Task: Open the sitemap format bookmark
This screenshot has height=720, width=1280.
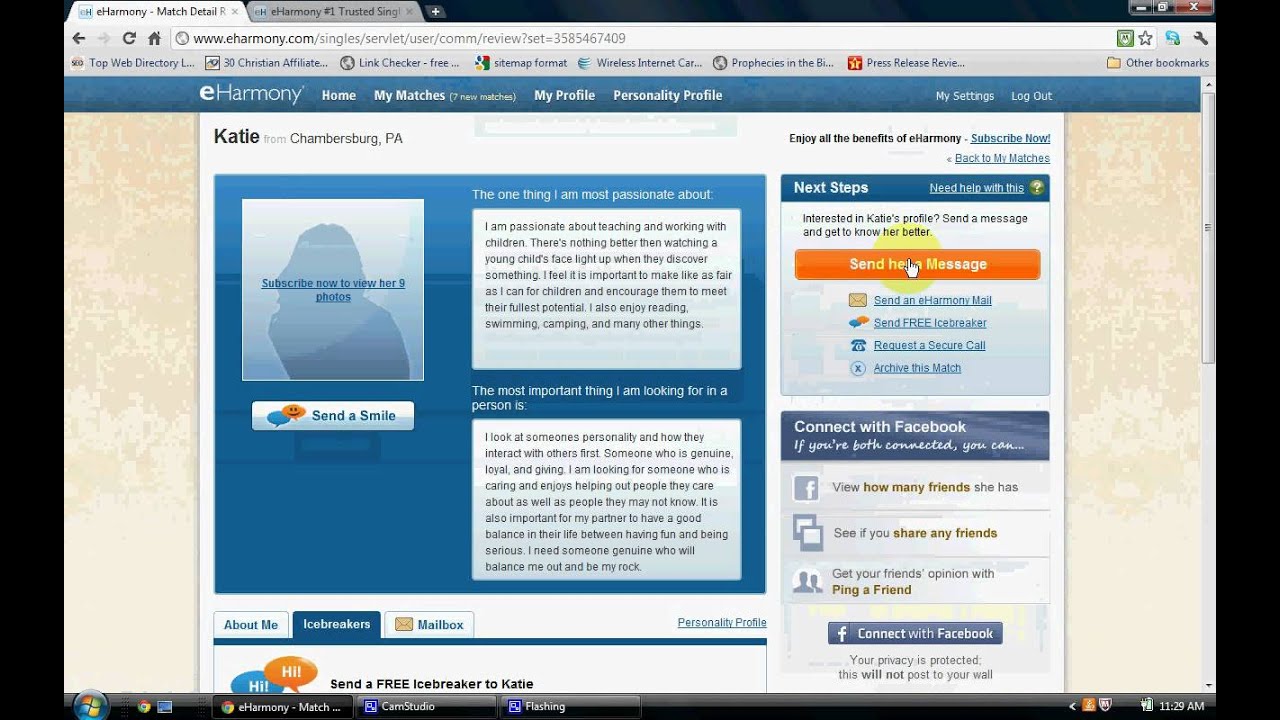Action: click(521, 62)
